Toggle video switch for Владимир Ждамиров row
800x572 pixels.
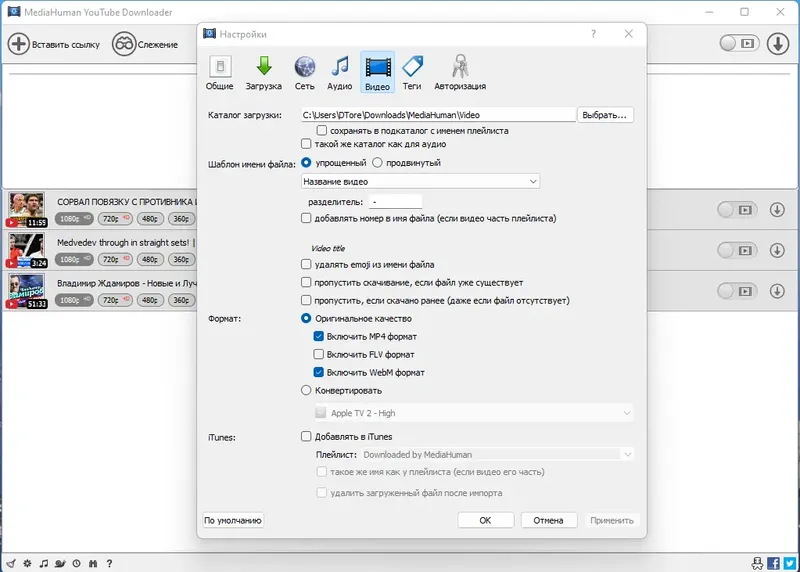[x=737, y=291]
